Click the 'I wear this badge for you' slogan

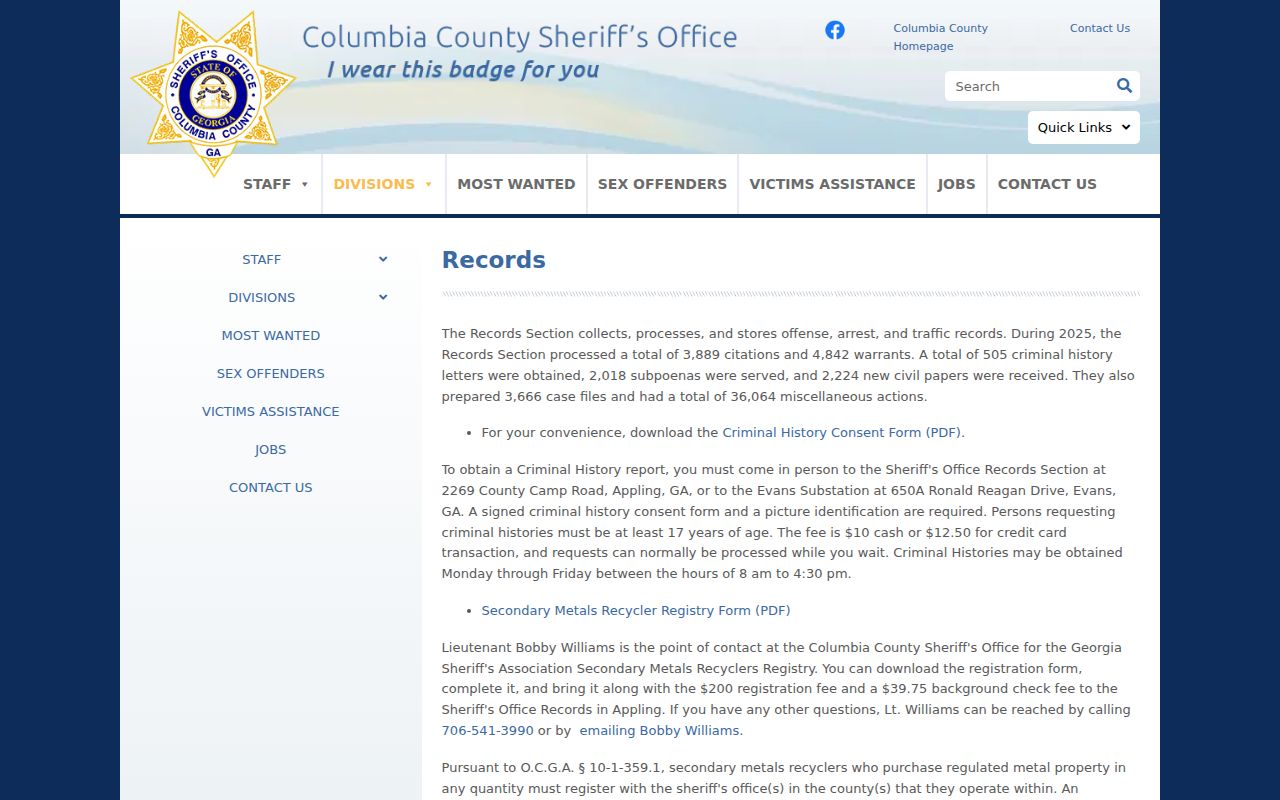coord(463,69)
